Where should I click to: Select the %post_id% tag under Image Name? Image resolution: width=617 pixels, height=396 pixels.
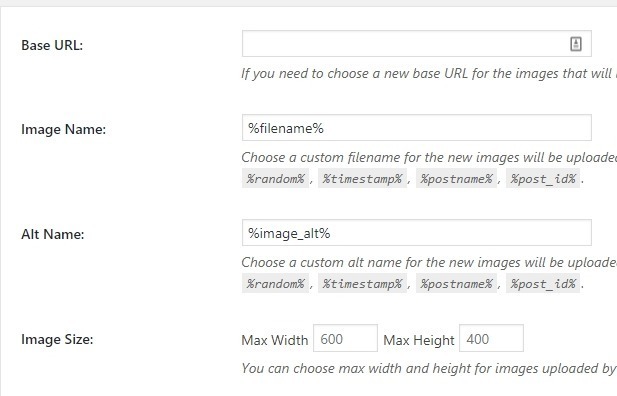coord(543,179)
